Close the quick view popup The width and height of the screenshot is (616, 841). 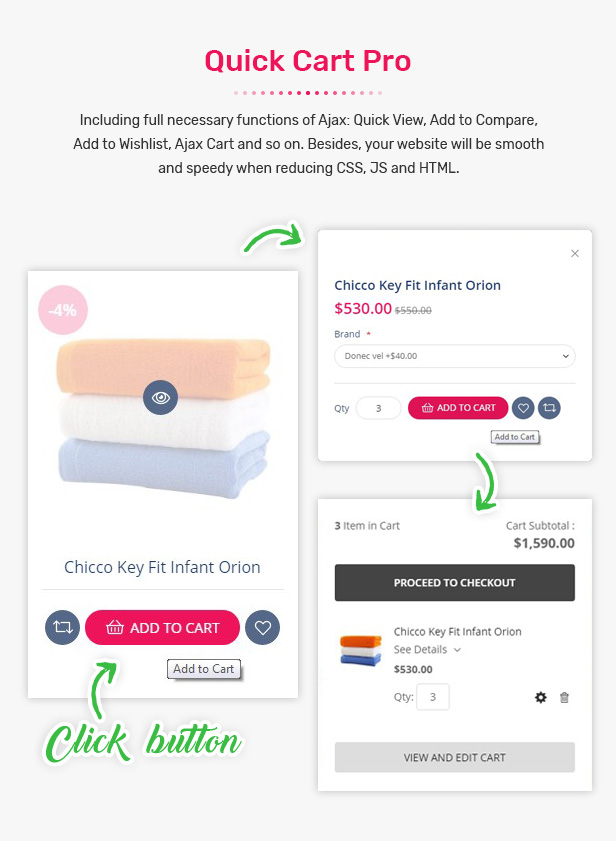tap(575, 254)
